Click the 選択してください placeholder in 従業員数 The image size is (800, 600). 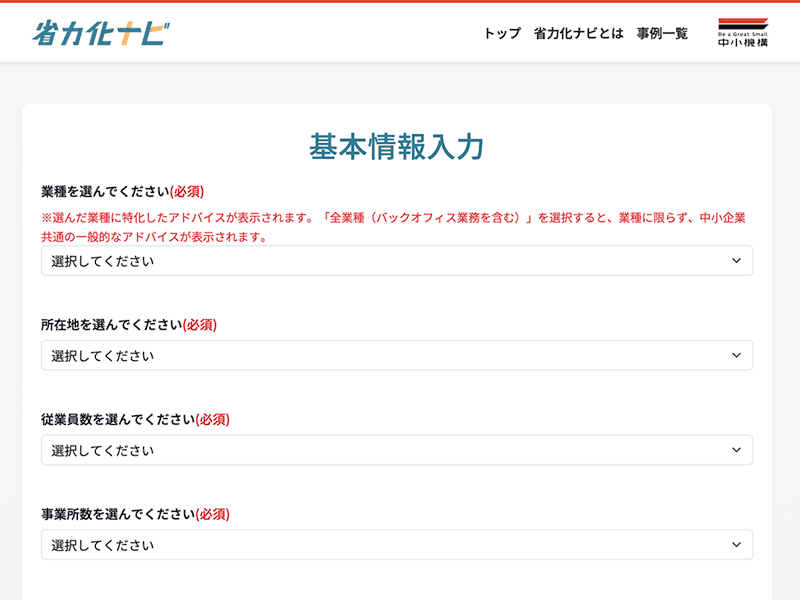(x=100, y=450)
